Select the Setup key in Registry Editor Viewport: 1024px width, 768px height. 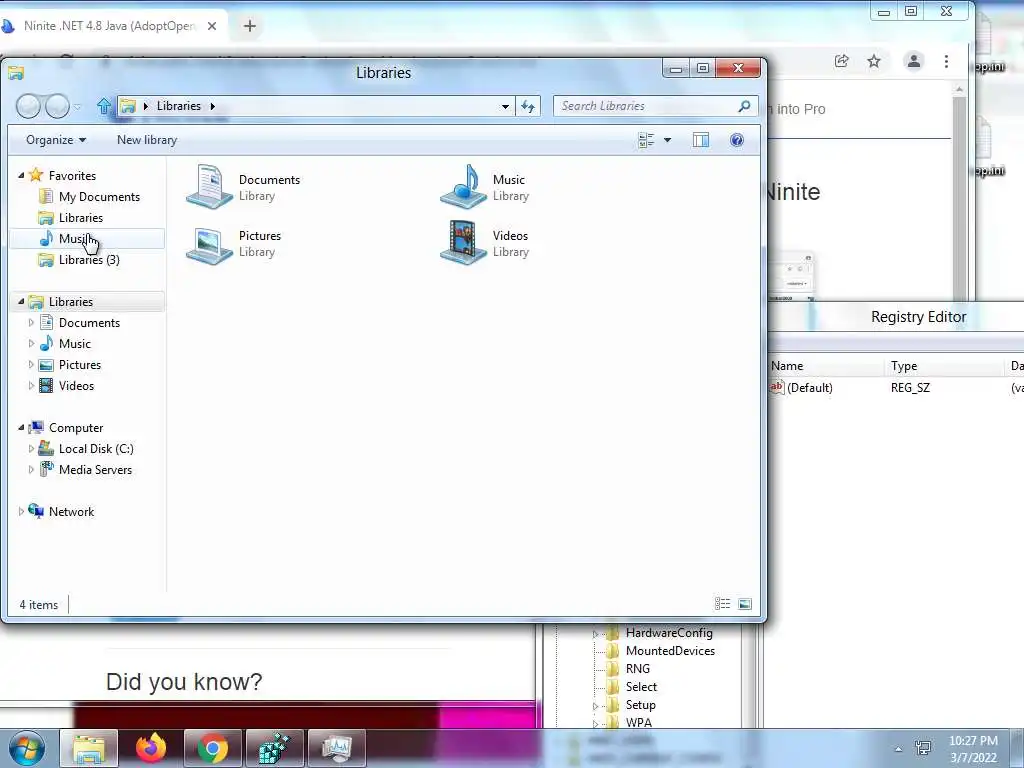(x=640, y=705)
